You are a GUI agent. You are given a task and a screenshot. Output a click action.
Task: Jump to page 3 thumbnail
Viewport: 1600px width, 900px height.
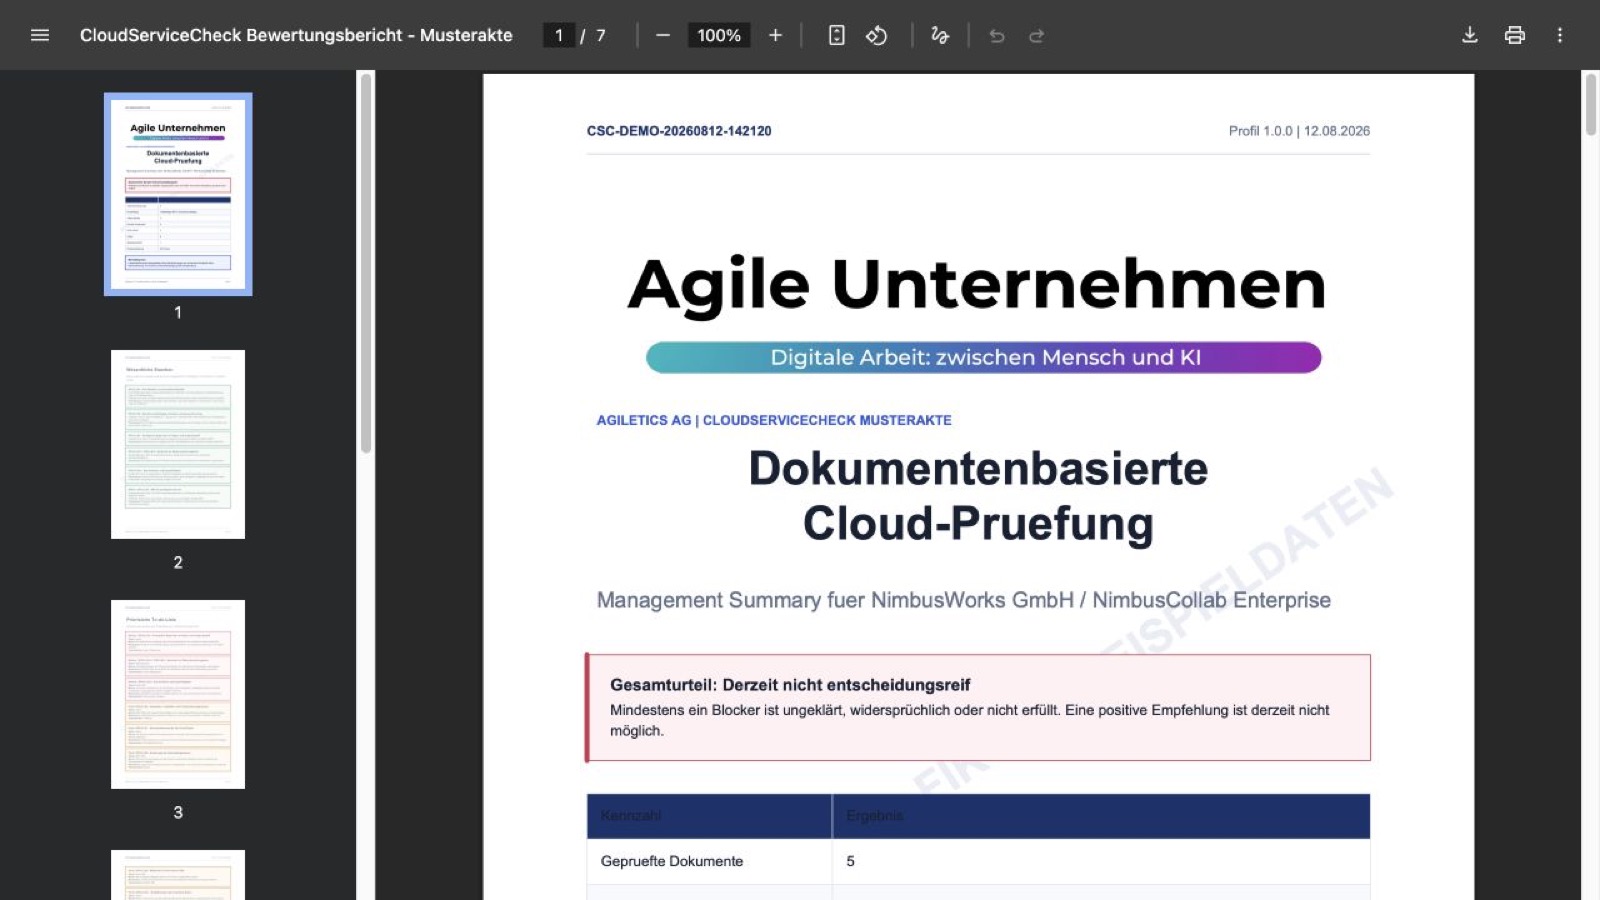click(x=178, y=694)
